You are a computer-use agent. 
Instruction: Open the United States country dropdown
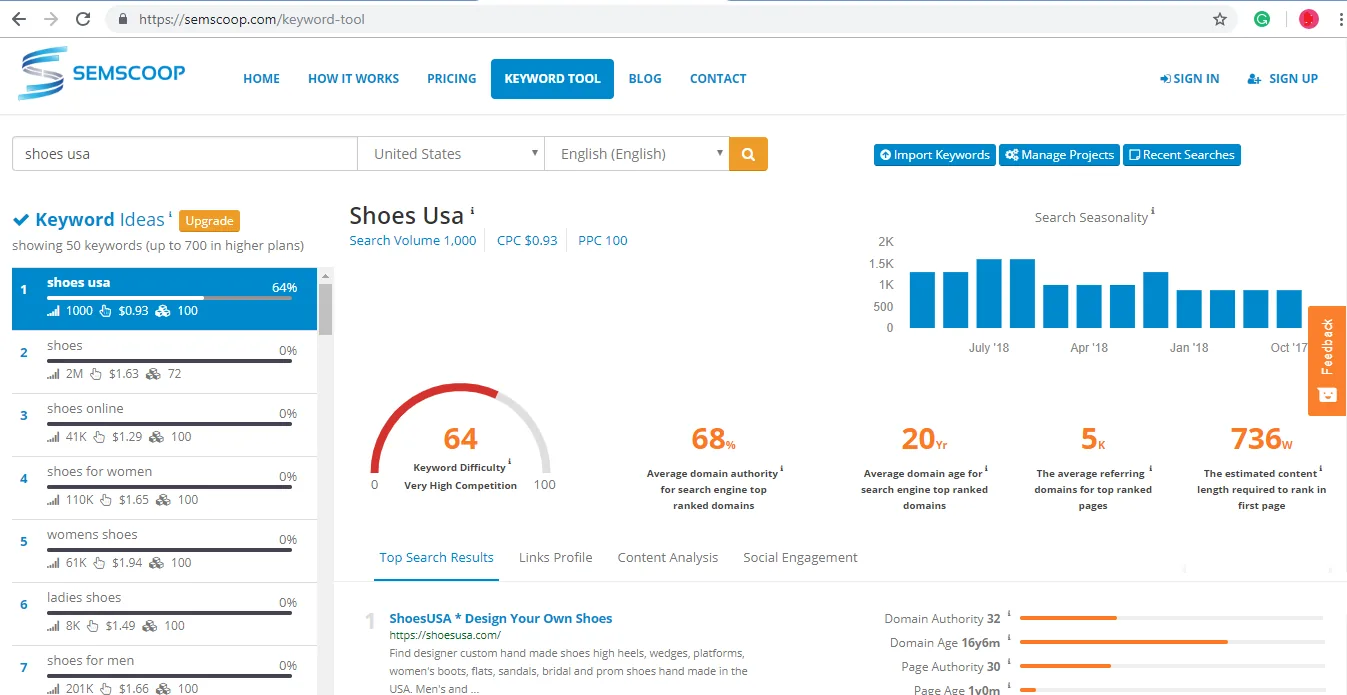(450, 153)
